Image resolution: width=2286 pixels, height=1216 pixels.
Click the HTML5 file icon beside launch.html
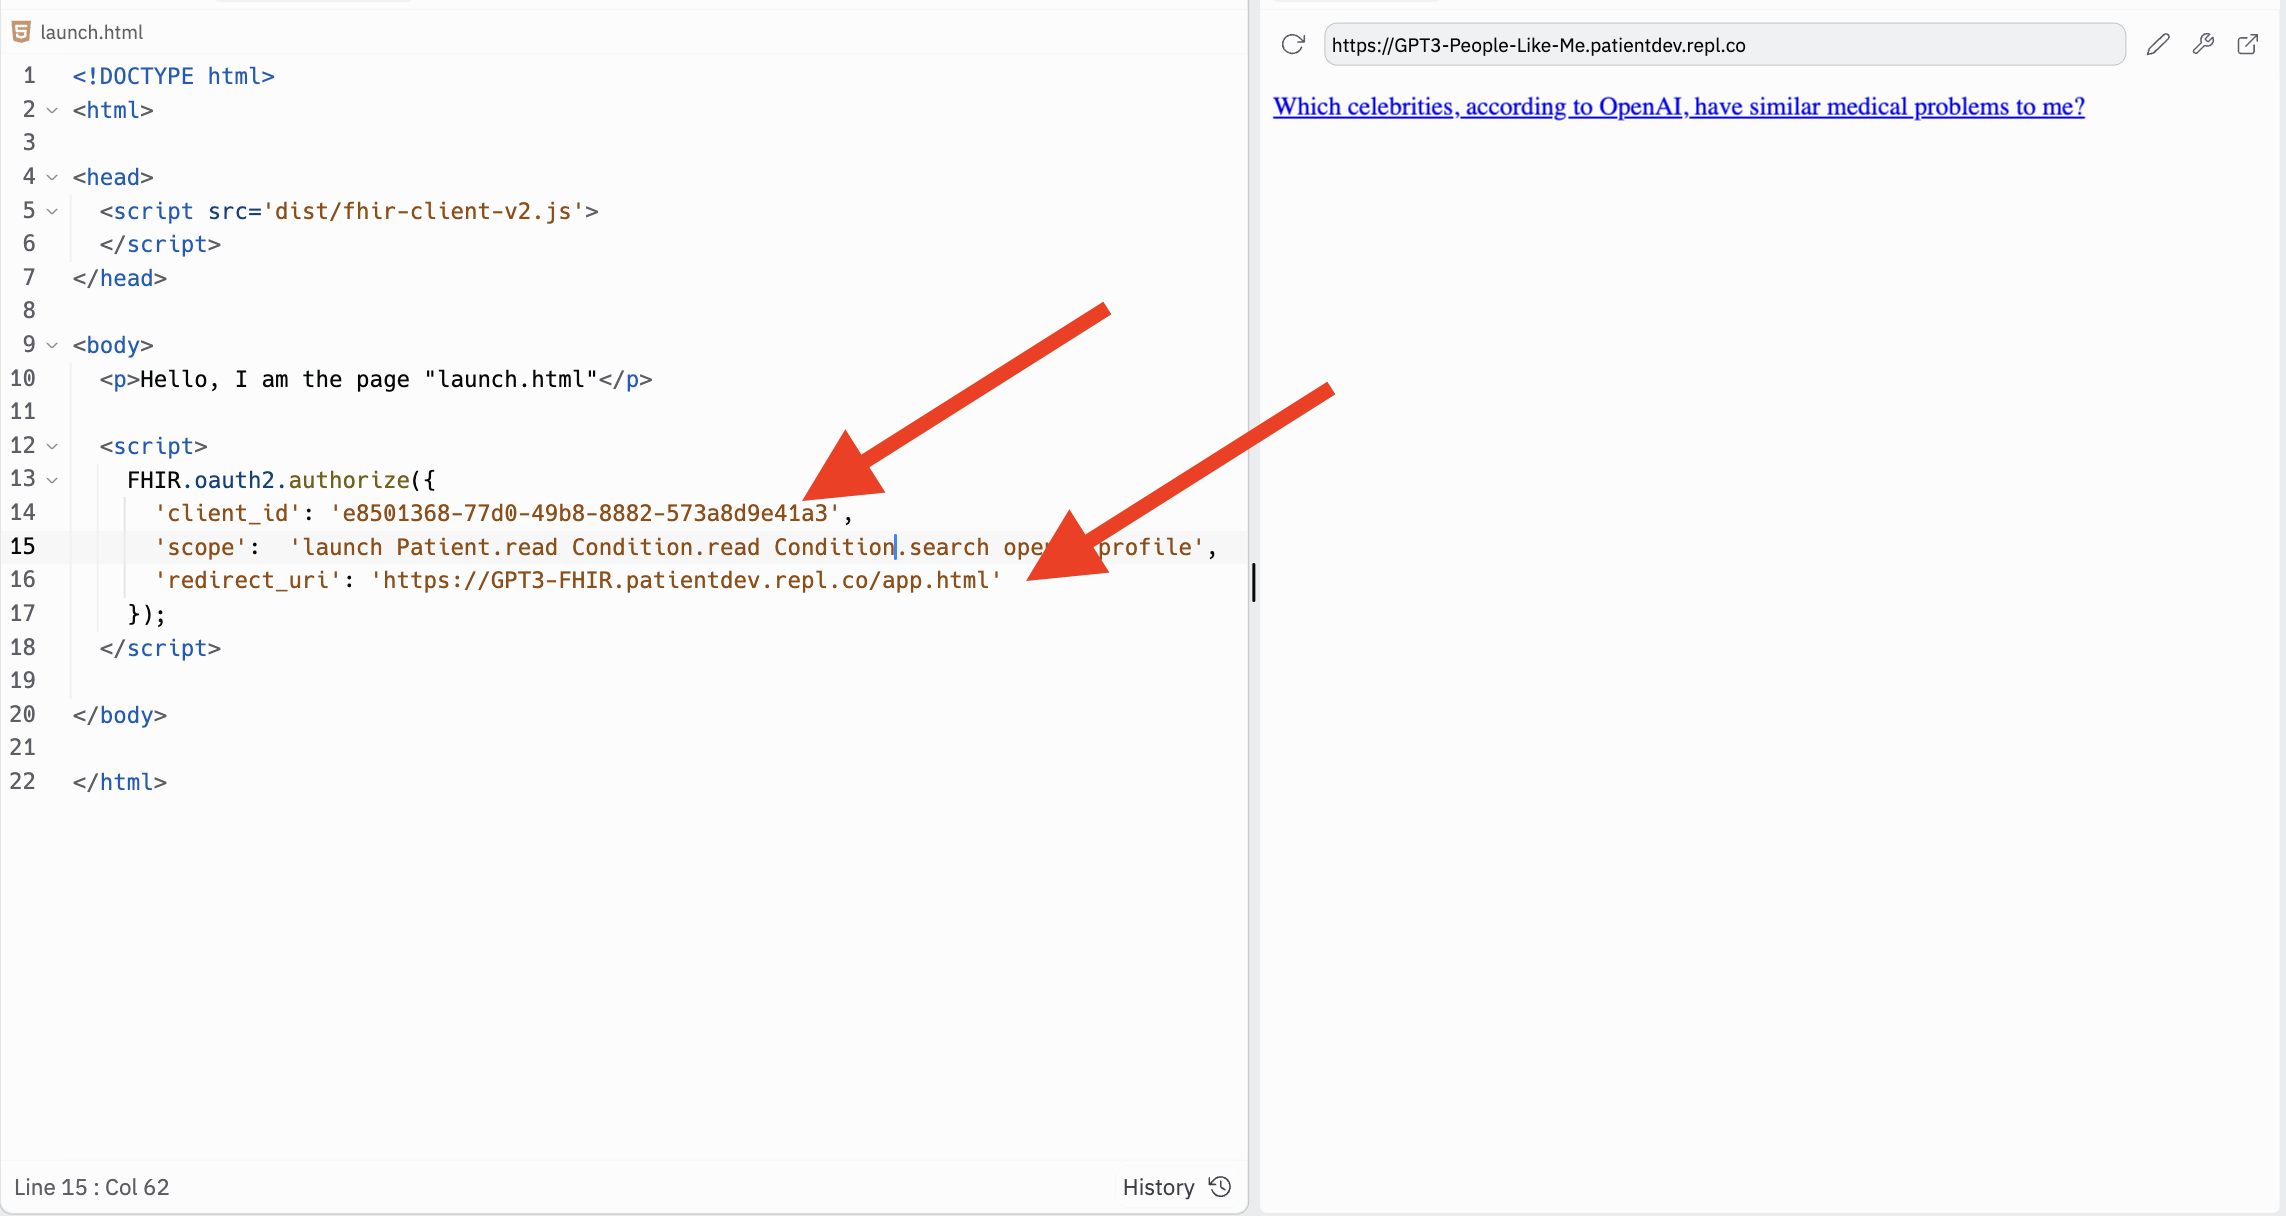coord(21,32)
